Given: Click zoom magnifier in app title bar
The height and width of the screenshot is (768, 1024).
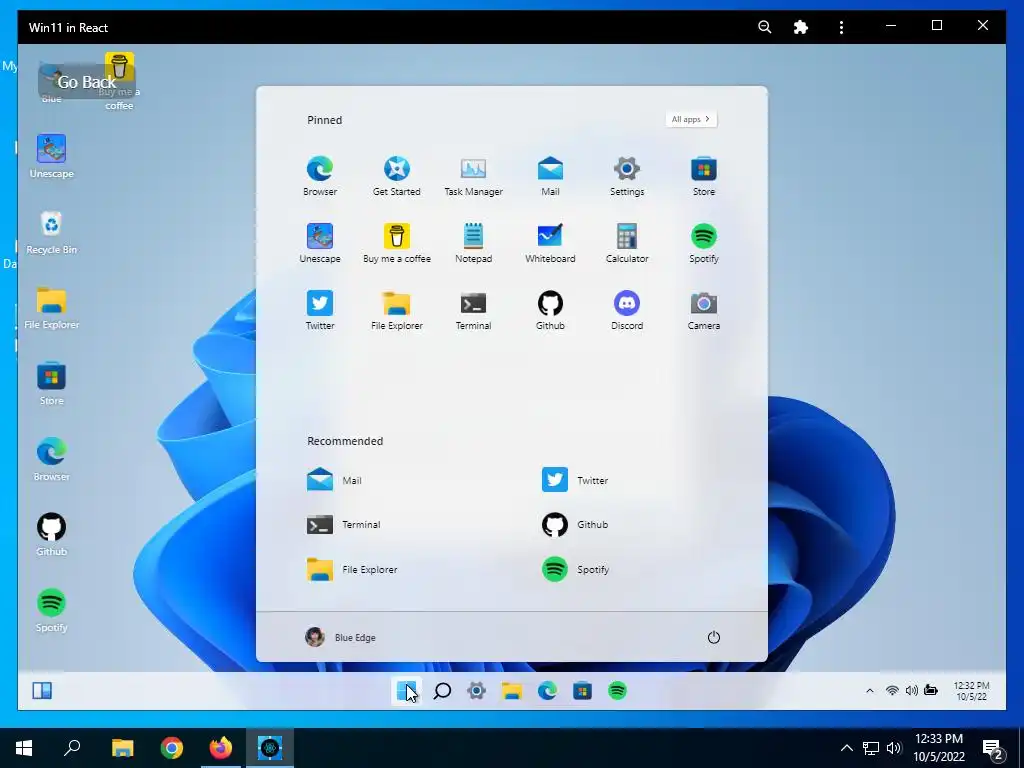Looking at the screenshot, I should click(x=765, y=27).
